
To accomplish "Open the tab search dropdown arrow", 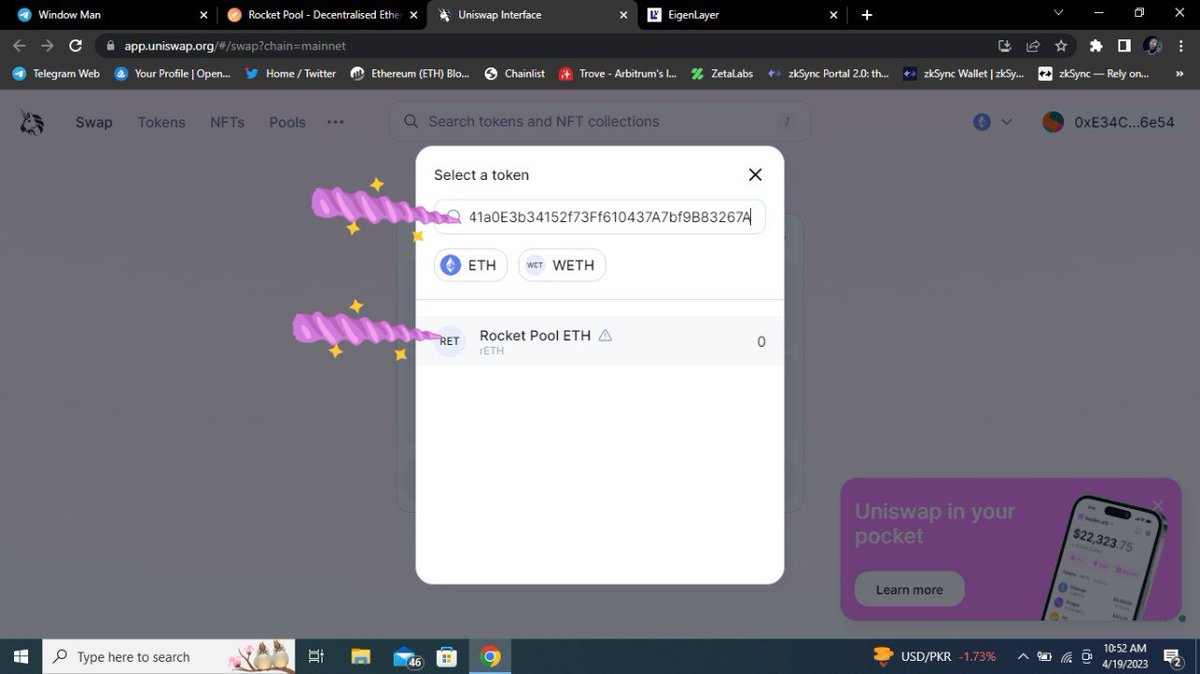I will click(1058, 13).
